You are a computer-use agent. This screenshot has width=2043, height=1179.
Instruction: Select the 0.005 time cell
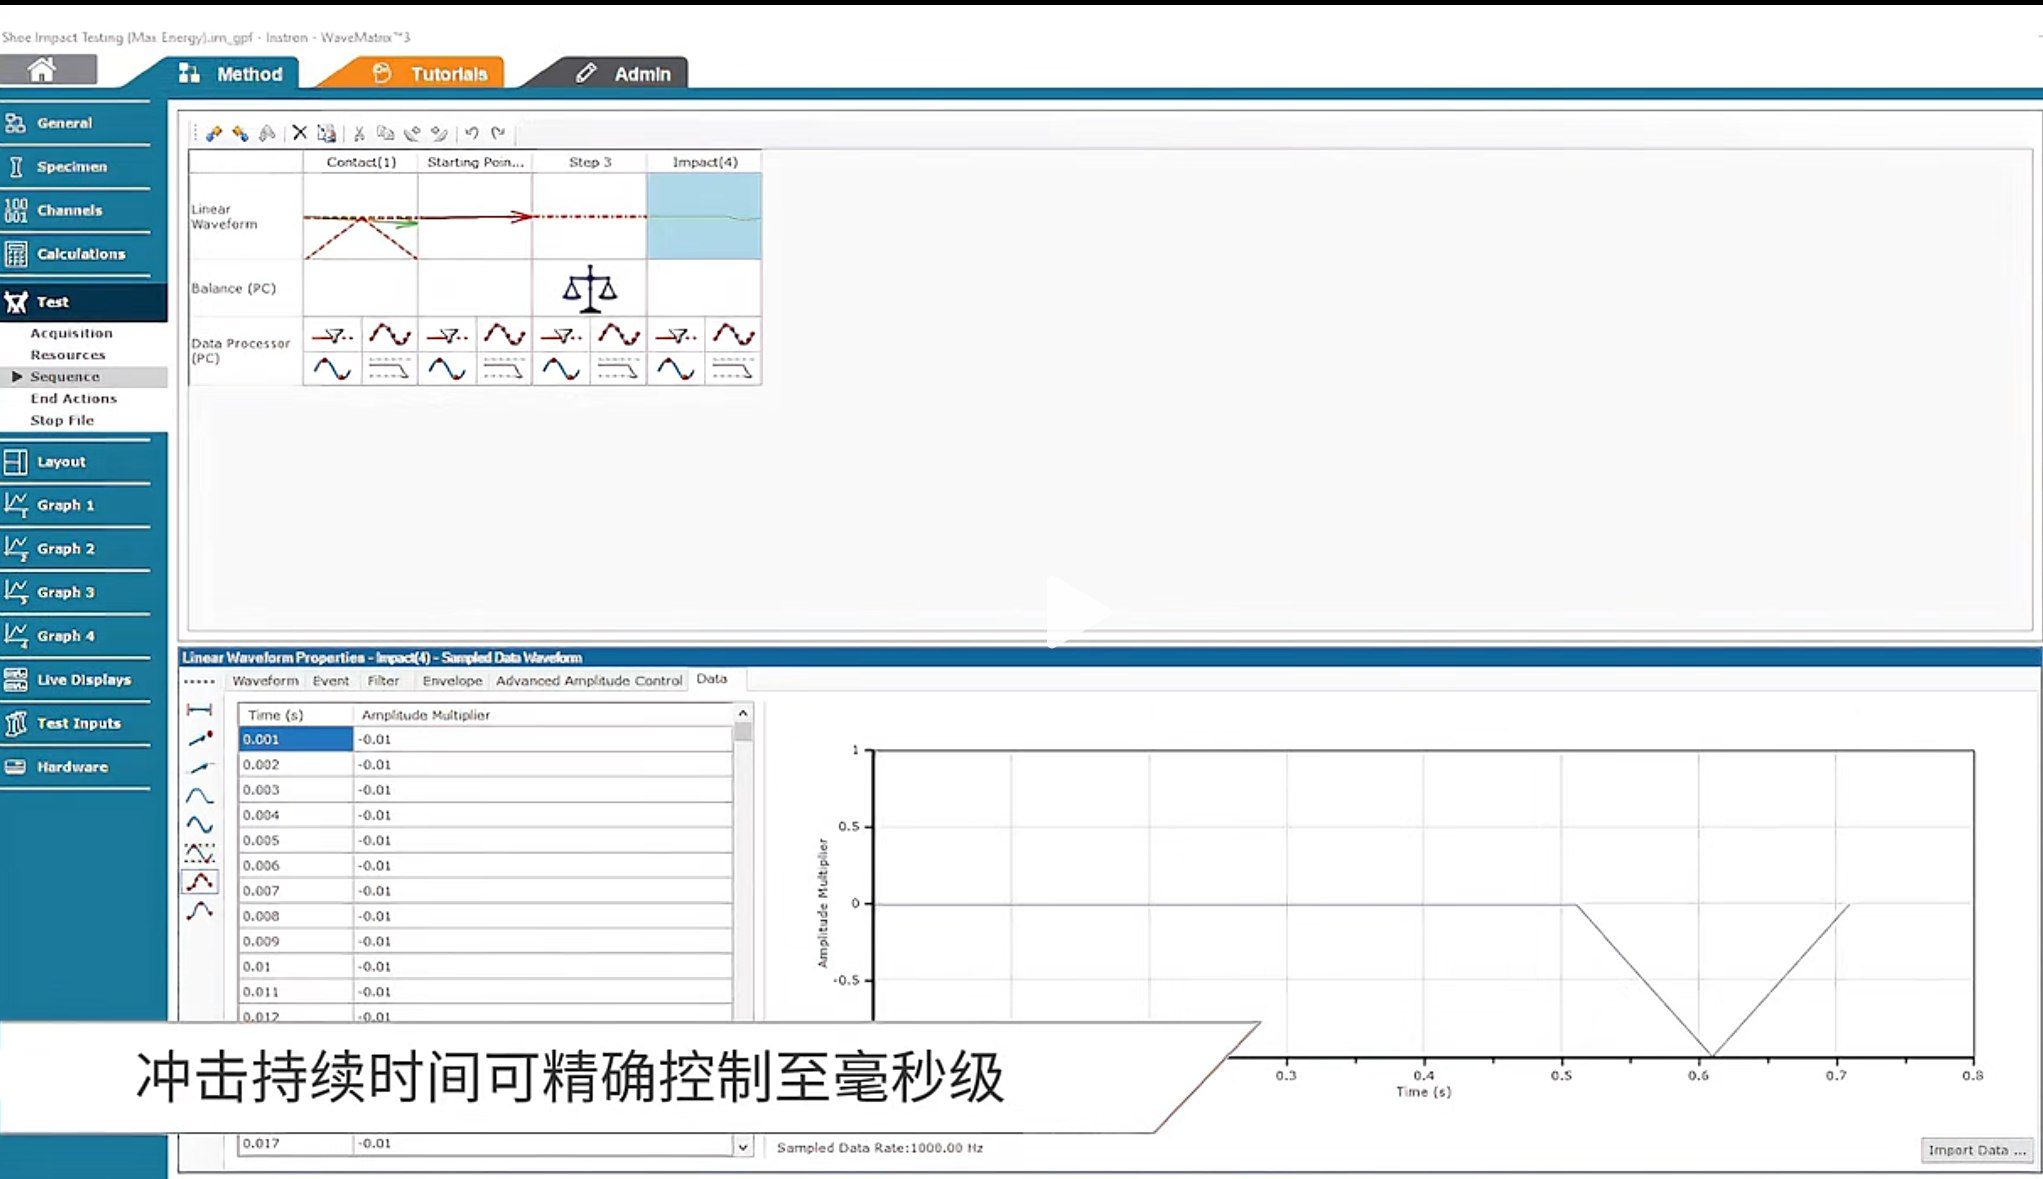(x=295, y=840)
